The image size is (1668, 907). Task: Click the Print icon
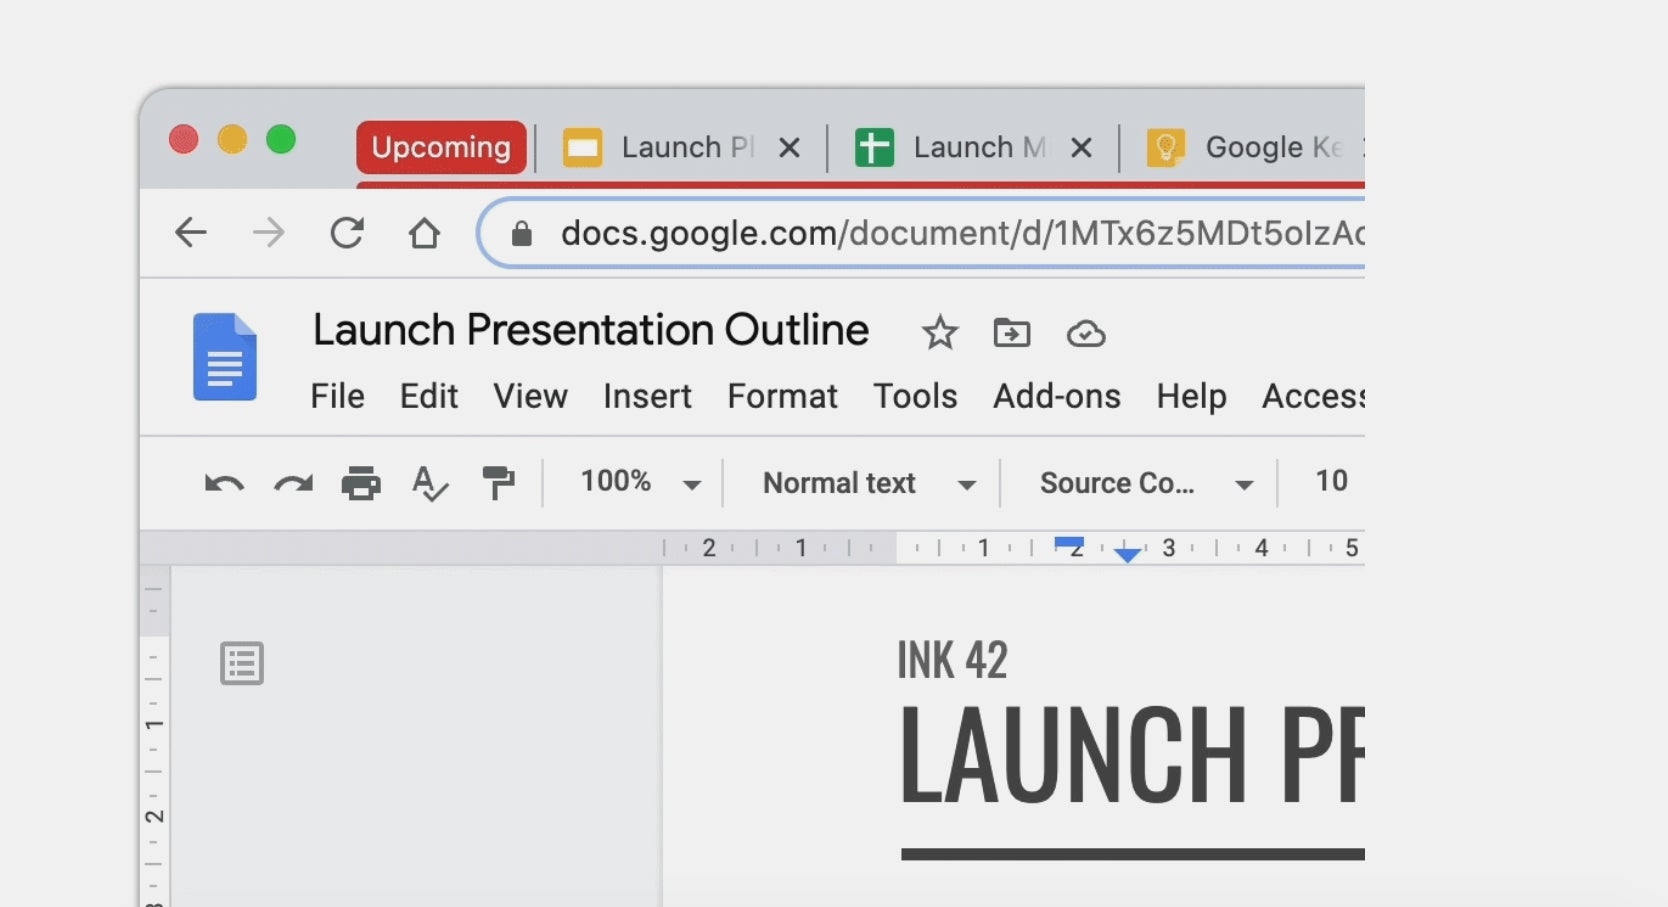coord(361,484)
